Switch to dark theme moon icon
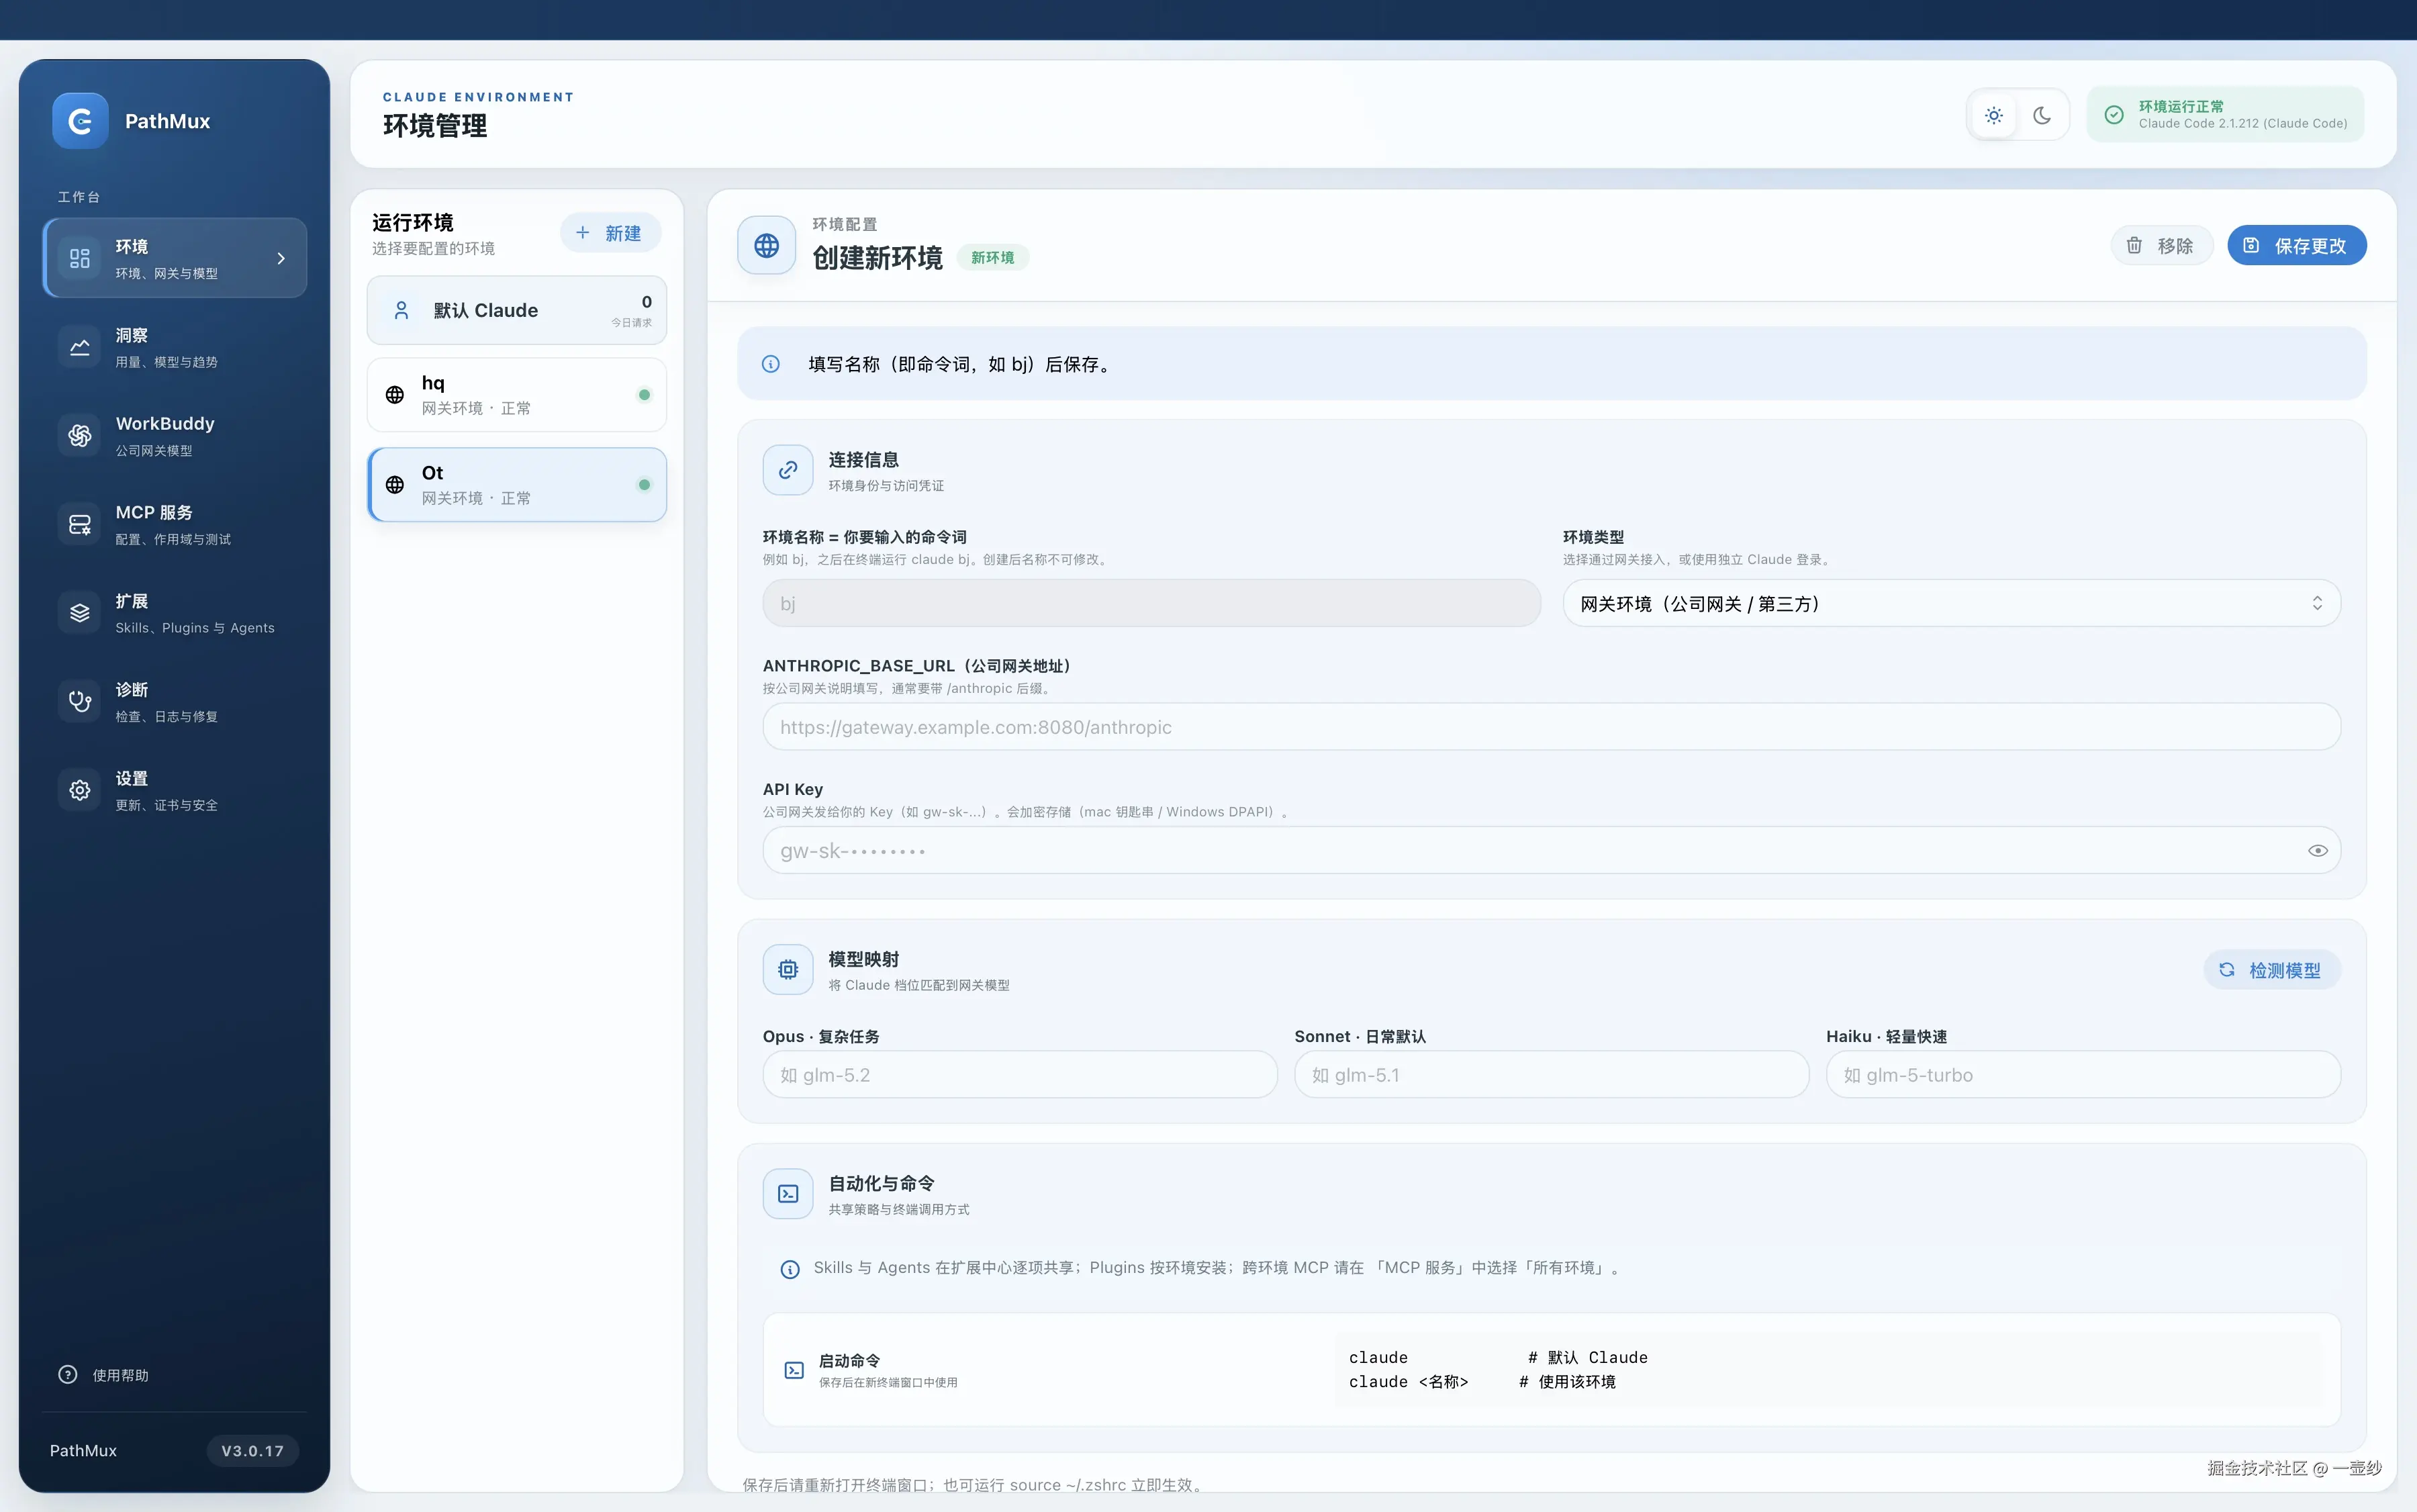Viewport: 2417px width, 1512px height. (2042, 116)
